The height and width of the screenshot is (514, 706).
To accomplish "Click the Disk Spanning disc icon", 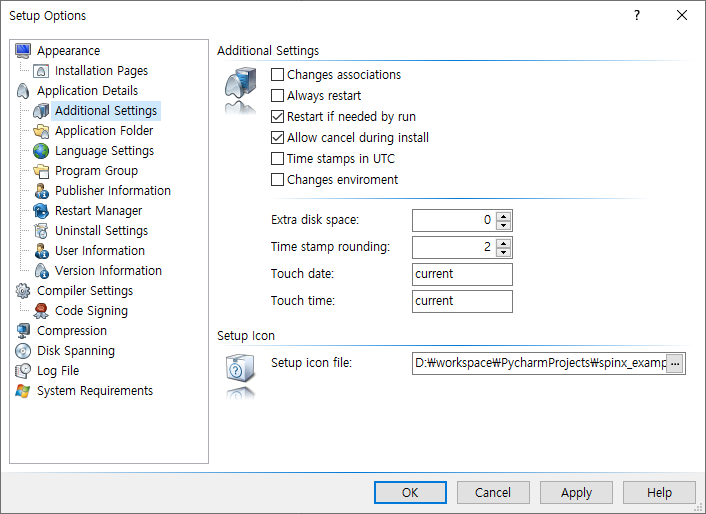I will click(23, 351).
